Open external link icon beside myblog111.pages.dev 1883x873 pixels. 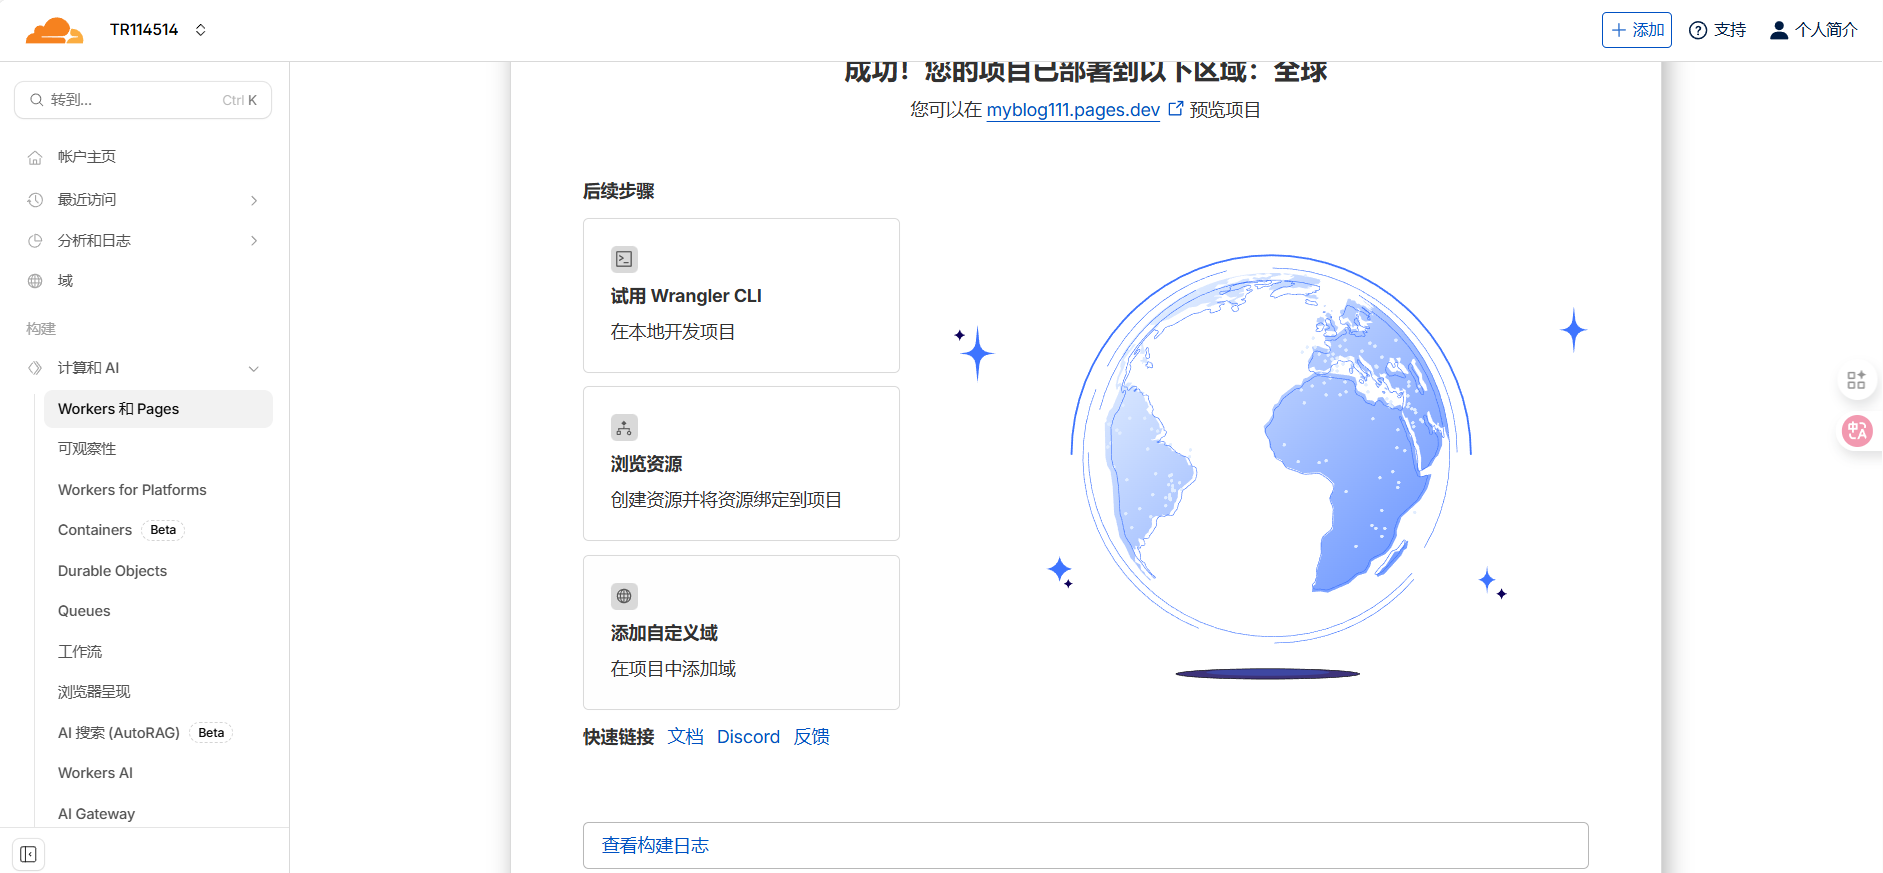click(1176, 109)
